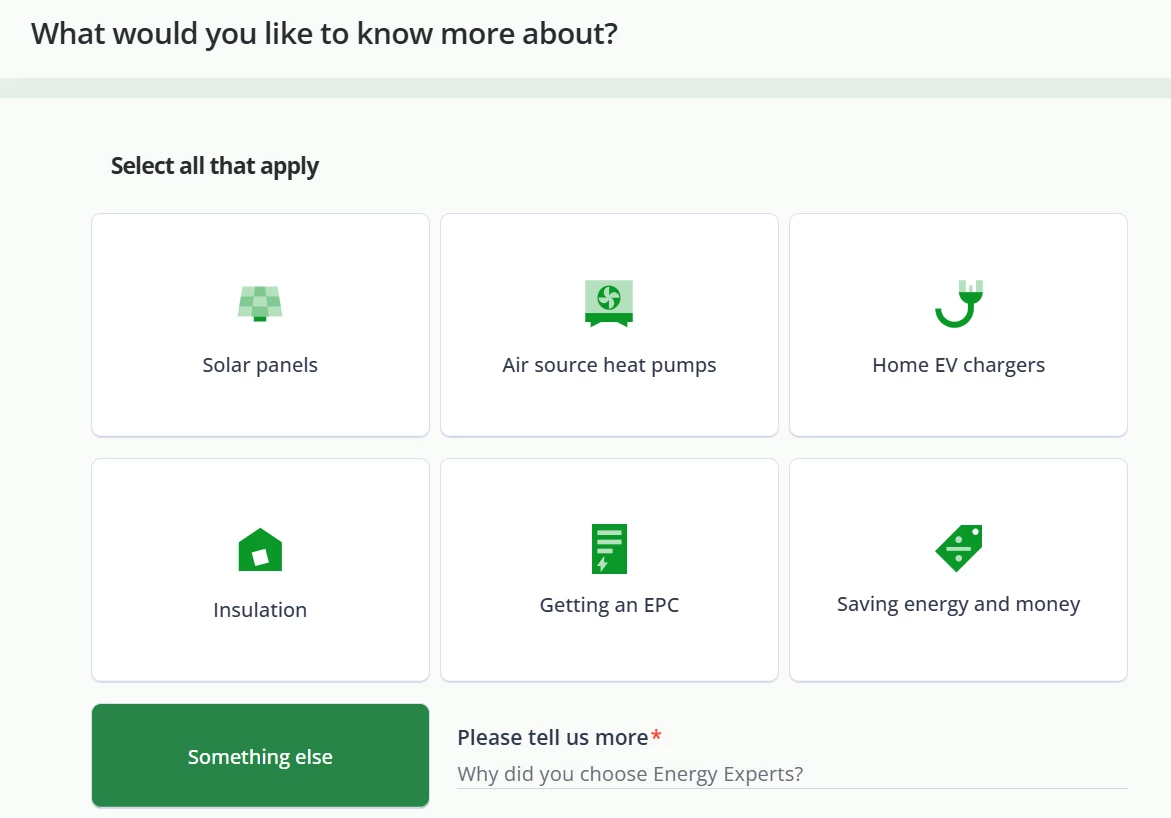Enable the Saving energy and money label
Image resolution: width=1171 pixels, height=818 pixels.
pyautogui.click(x=958, y=604)
